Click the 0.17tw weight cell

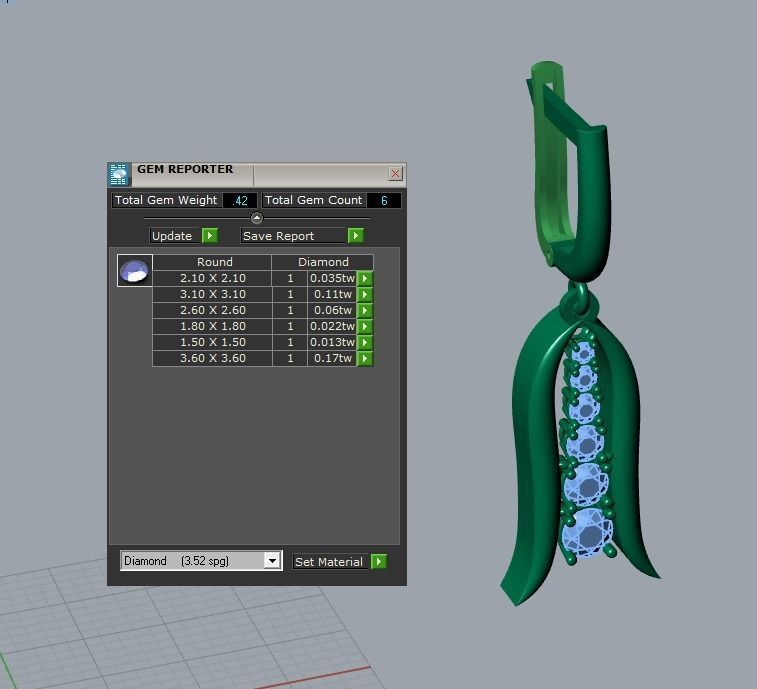(332, 358)
